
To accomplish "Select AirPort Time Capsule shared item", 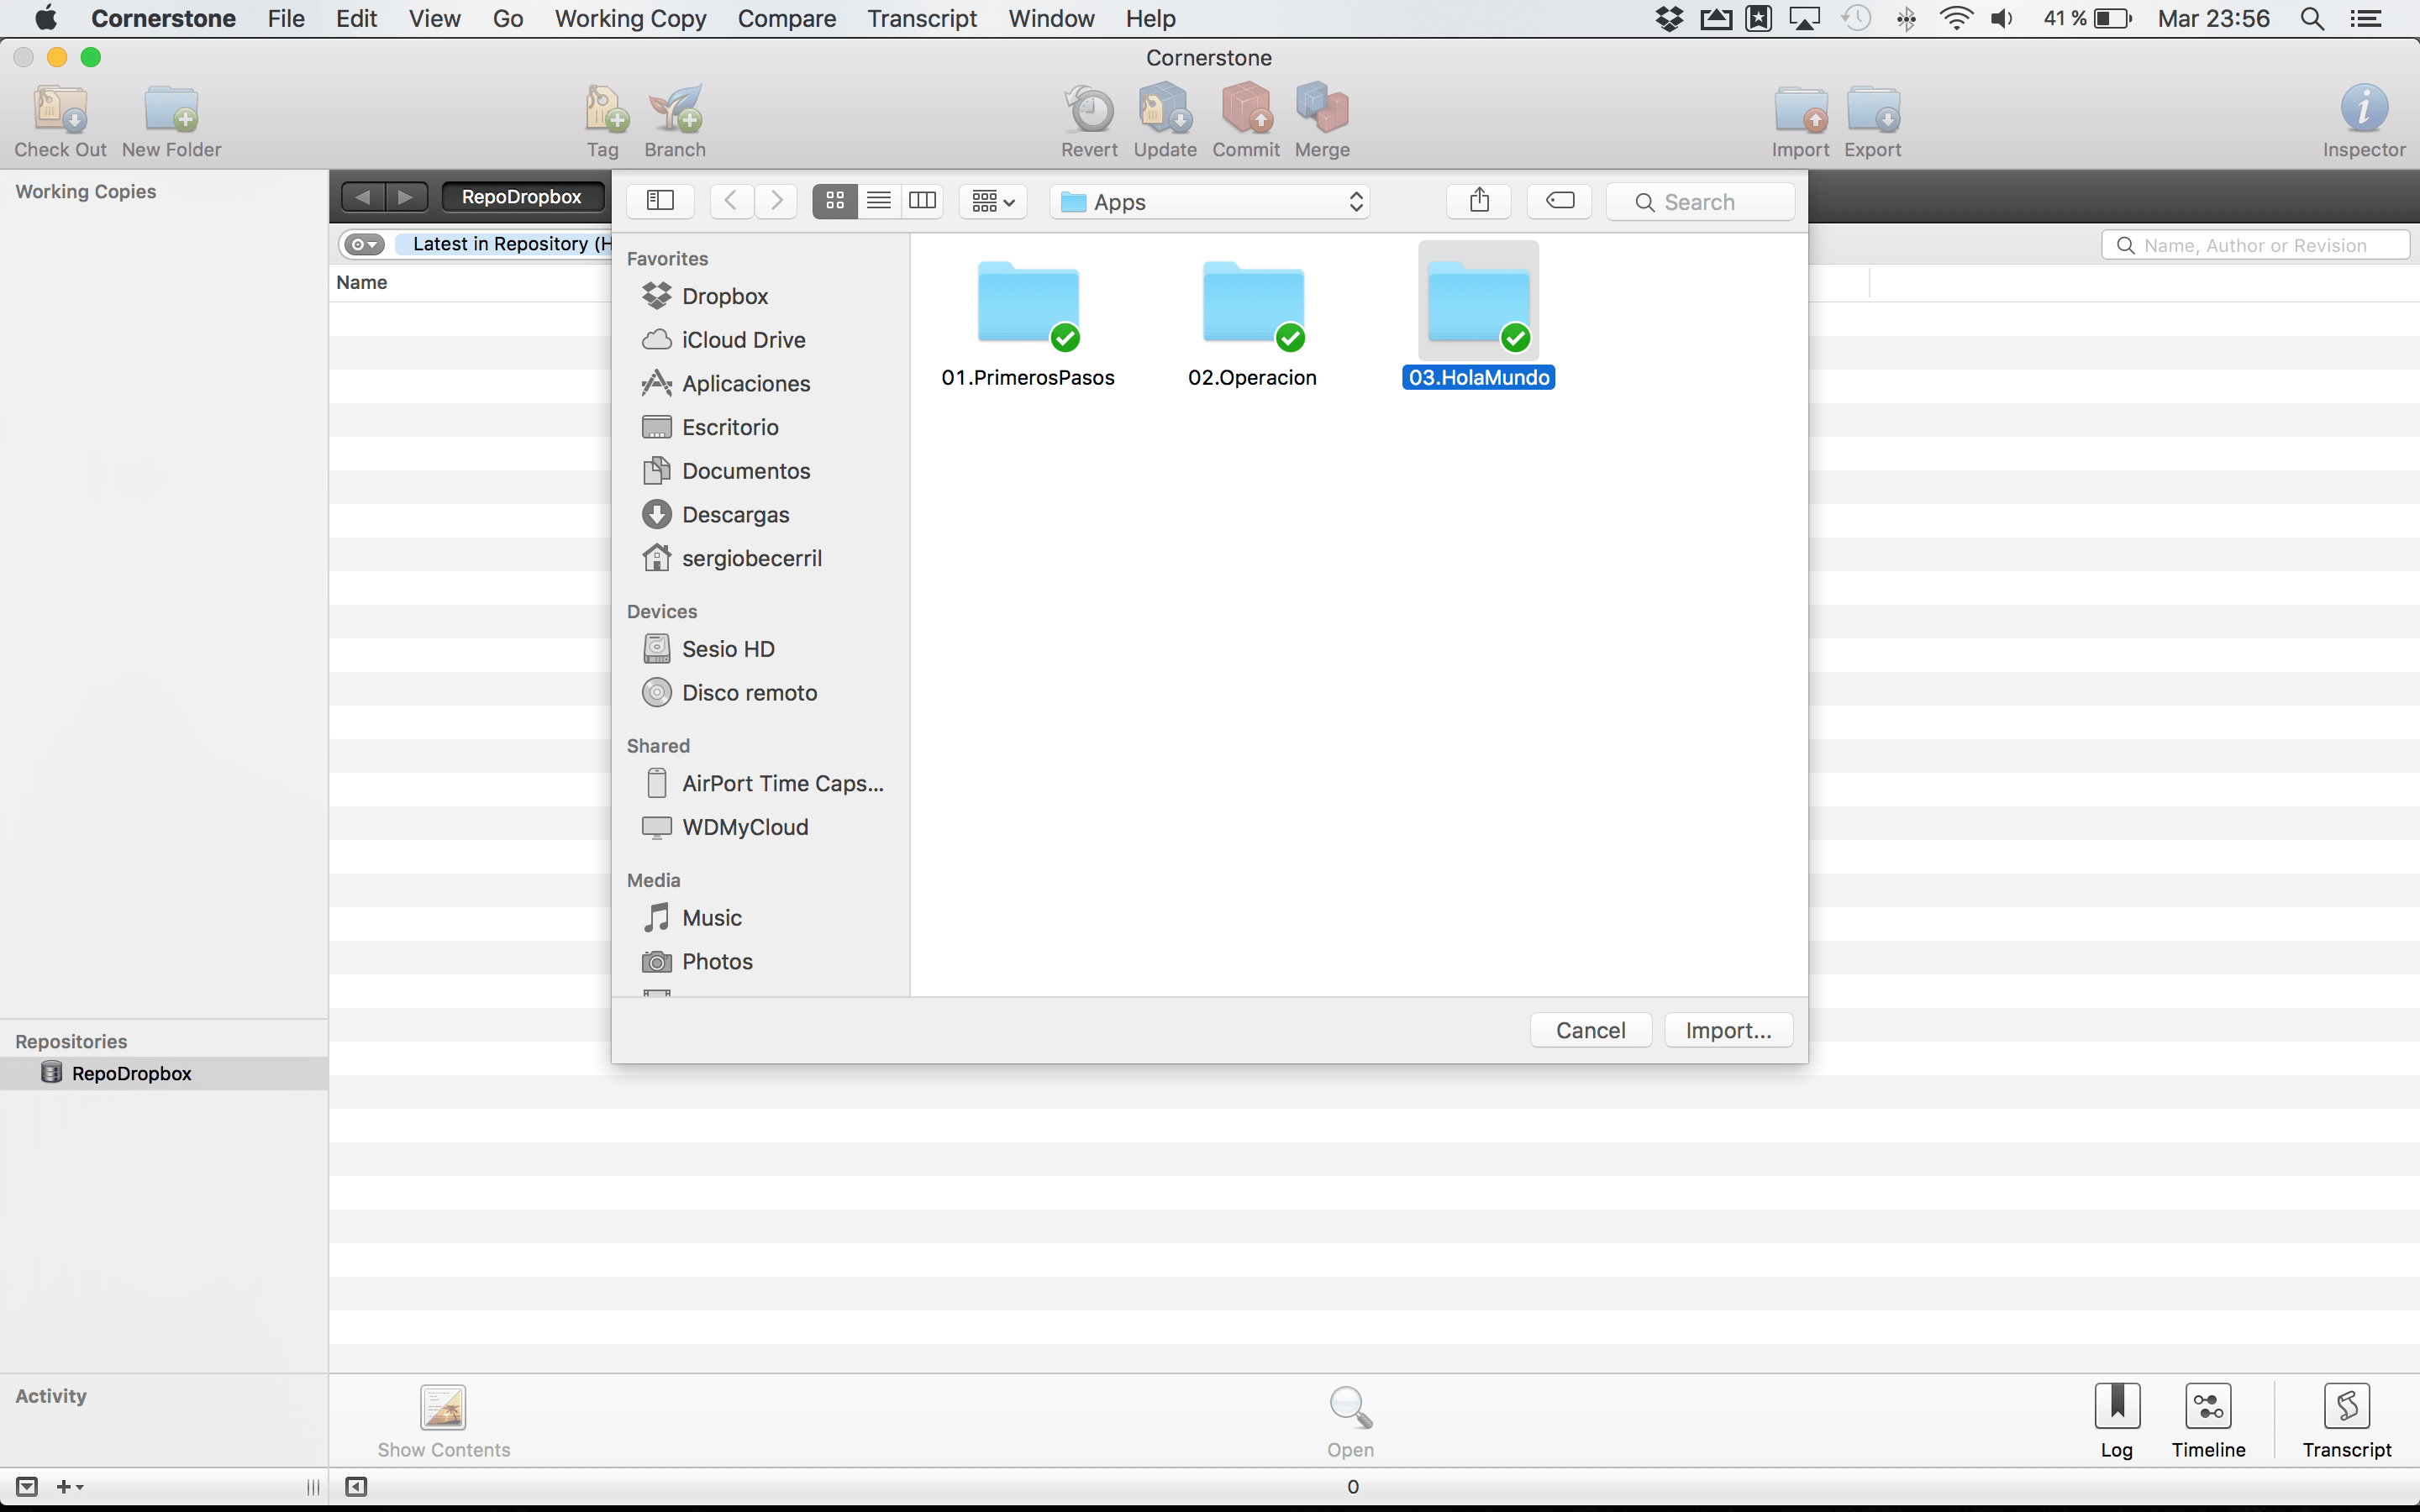I will coord(782,783).
